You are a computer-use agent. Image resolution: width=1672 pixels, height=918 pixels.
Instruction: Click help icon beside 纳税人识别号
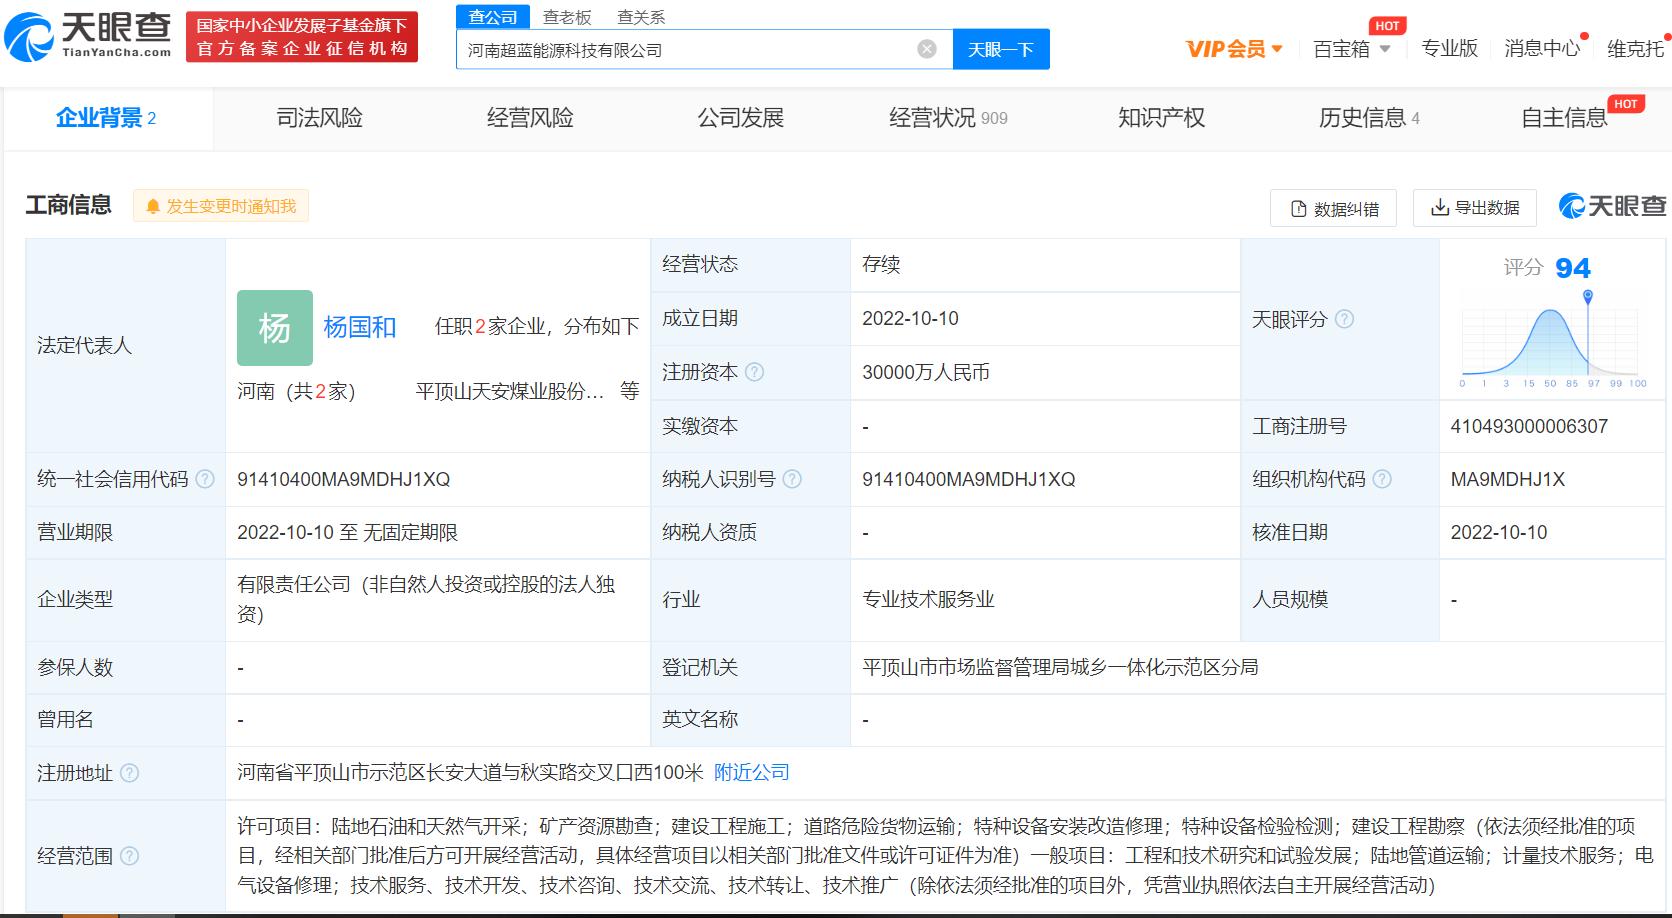point(792,479)
